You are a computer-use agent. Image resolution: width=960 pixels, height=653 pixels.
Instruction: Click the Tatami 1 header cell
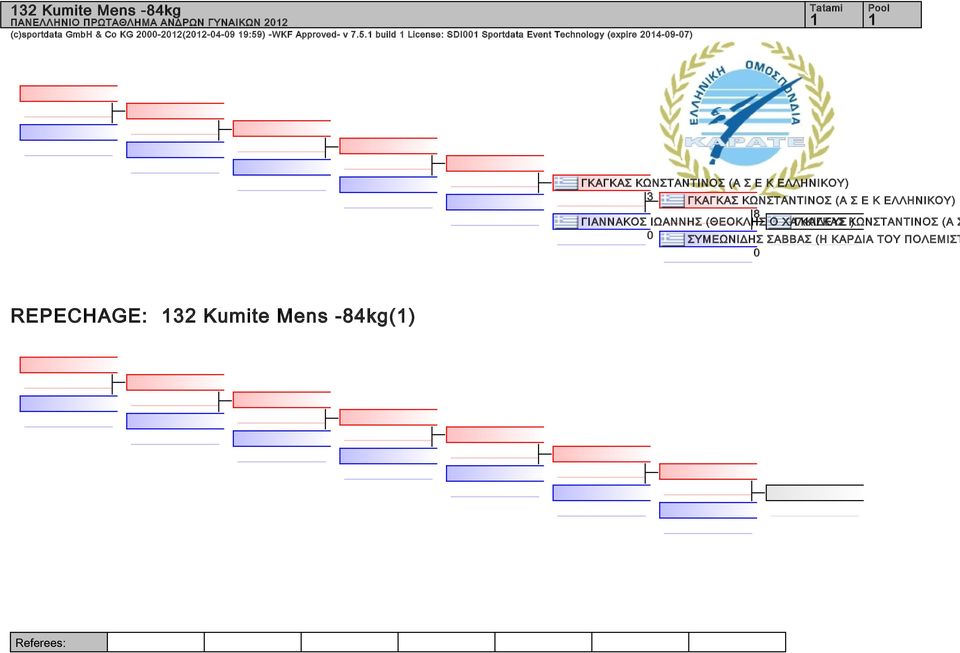click(834, 15)
